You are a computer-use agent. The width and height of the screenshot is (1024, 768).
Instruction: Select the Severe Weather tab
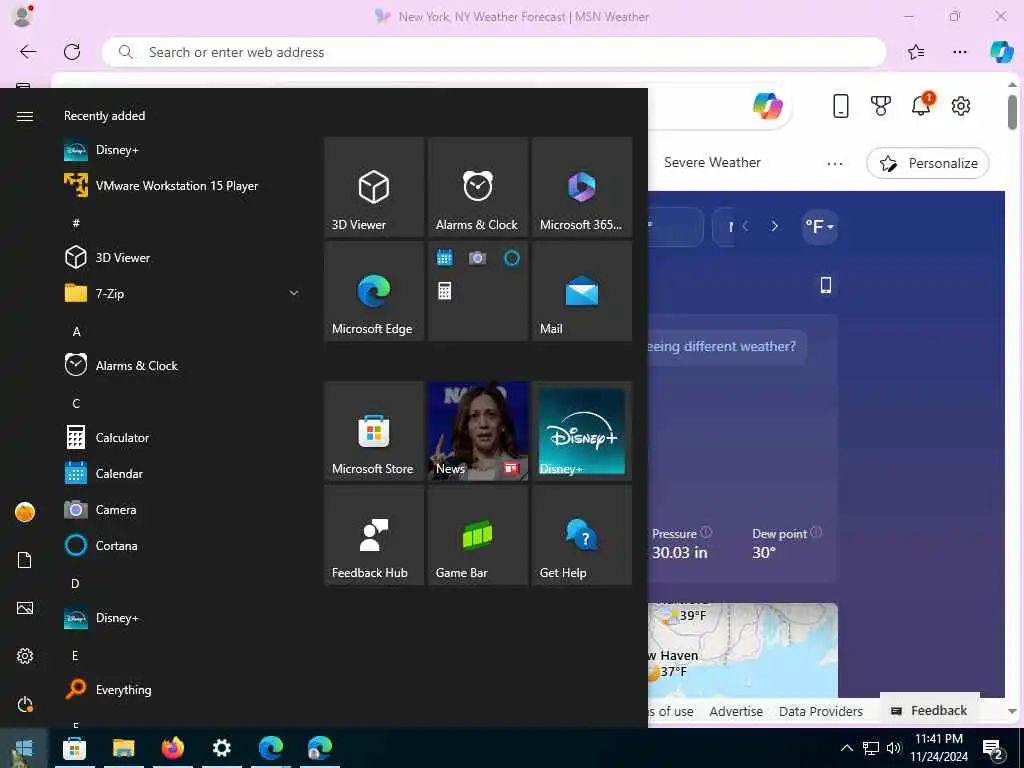(x=712, y=163)
